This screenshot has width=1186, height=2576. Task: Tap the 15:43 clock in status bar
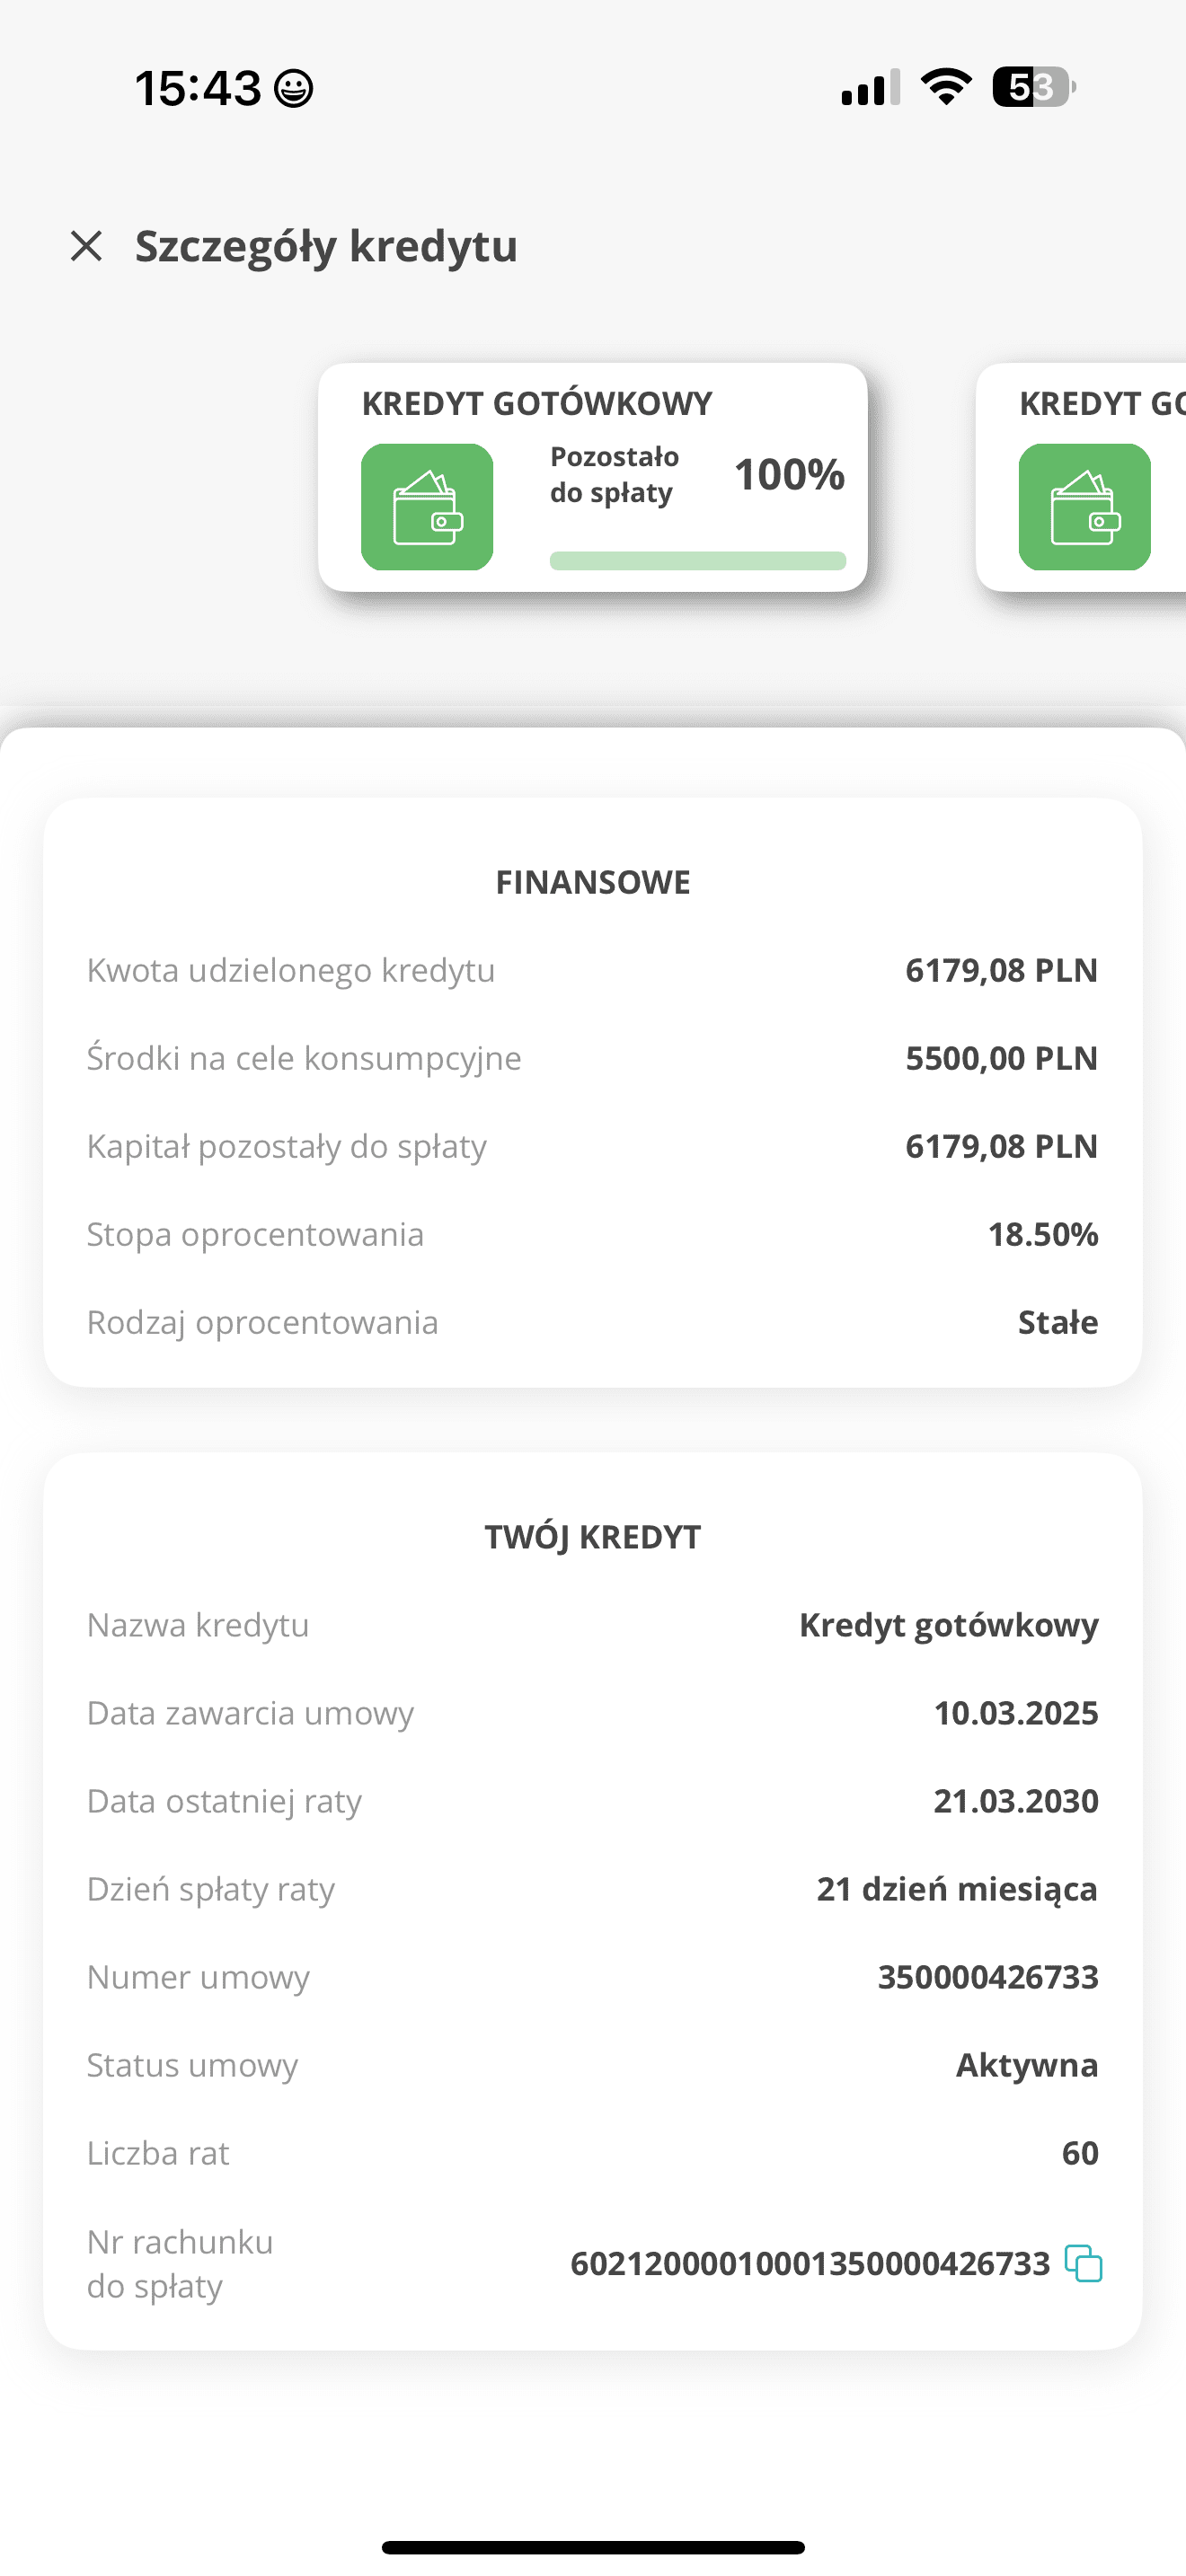click(198, 88)
